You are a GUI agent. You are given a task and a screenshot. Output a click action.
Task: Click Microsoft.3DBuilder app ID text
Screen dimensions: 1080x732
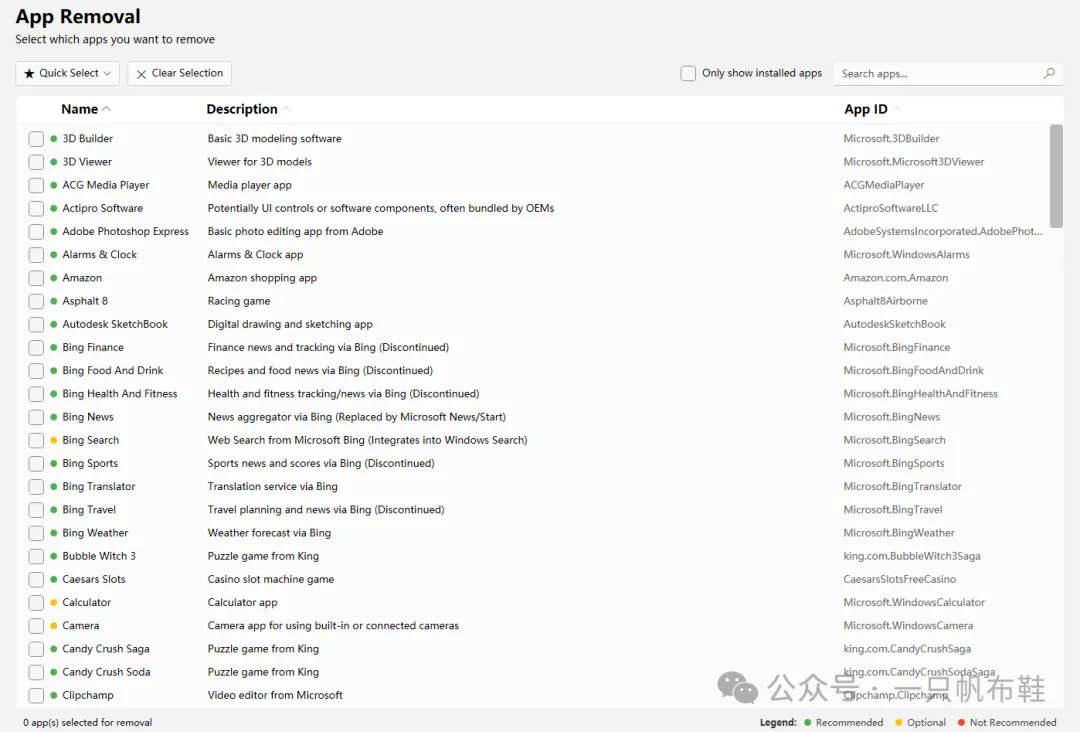point(891,138)
